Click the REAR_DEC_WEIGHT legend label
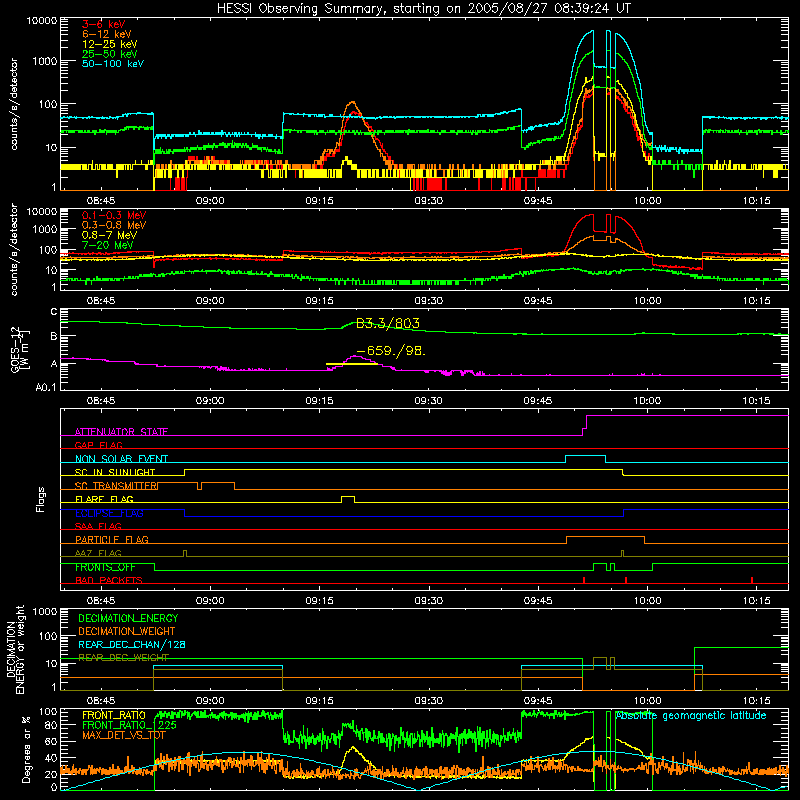The width and height of the screenshot is (800, 800). pyautogui.click(x=123, y=658)
